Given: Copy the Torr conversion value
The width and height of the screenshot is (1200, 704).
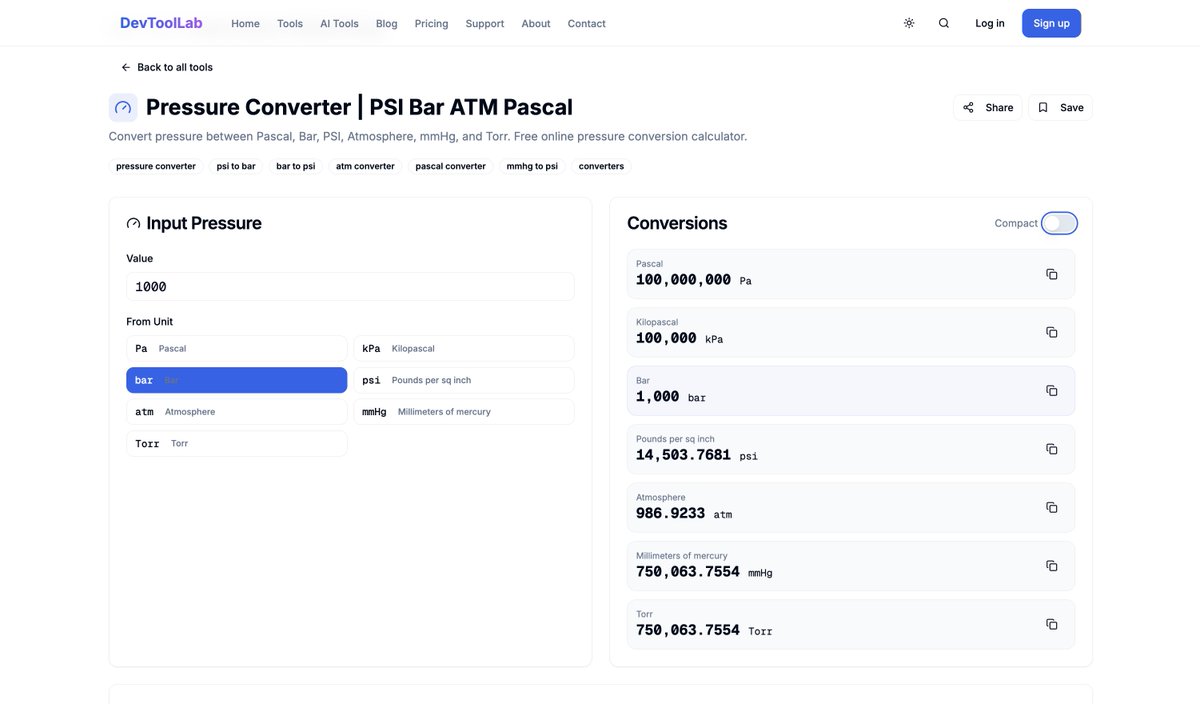Looking at the screenshot, I should click(x=1051, y=624).
